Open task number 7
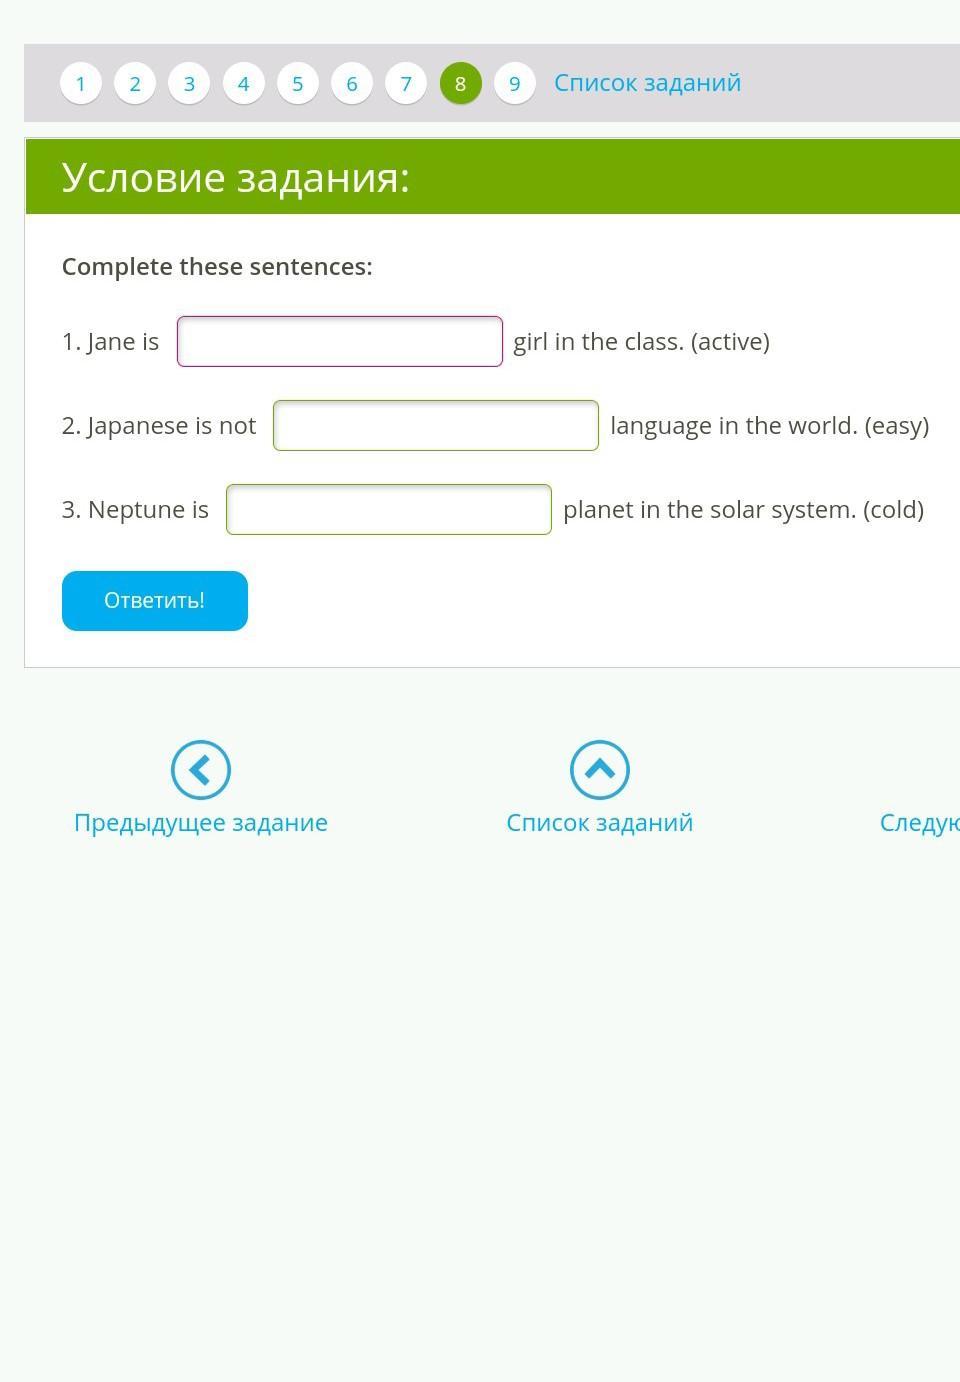This screenshot has width=960, height=1382. click(406, 83)
